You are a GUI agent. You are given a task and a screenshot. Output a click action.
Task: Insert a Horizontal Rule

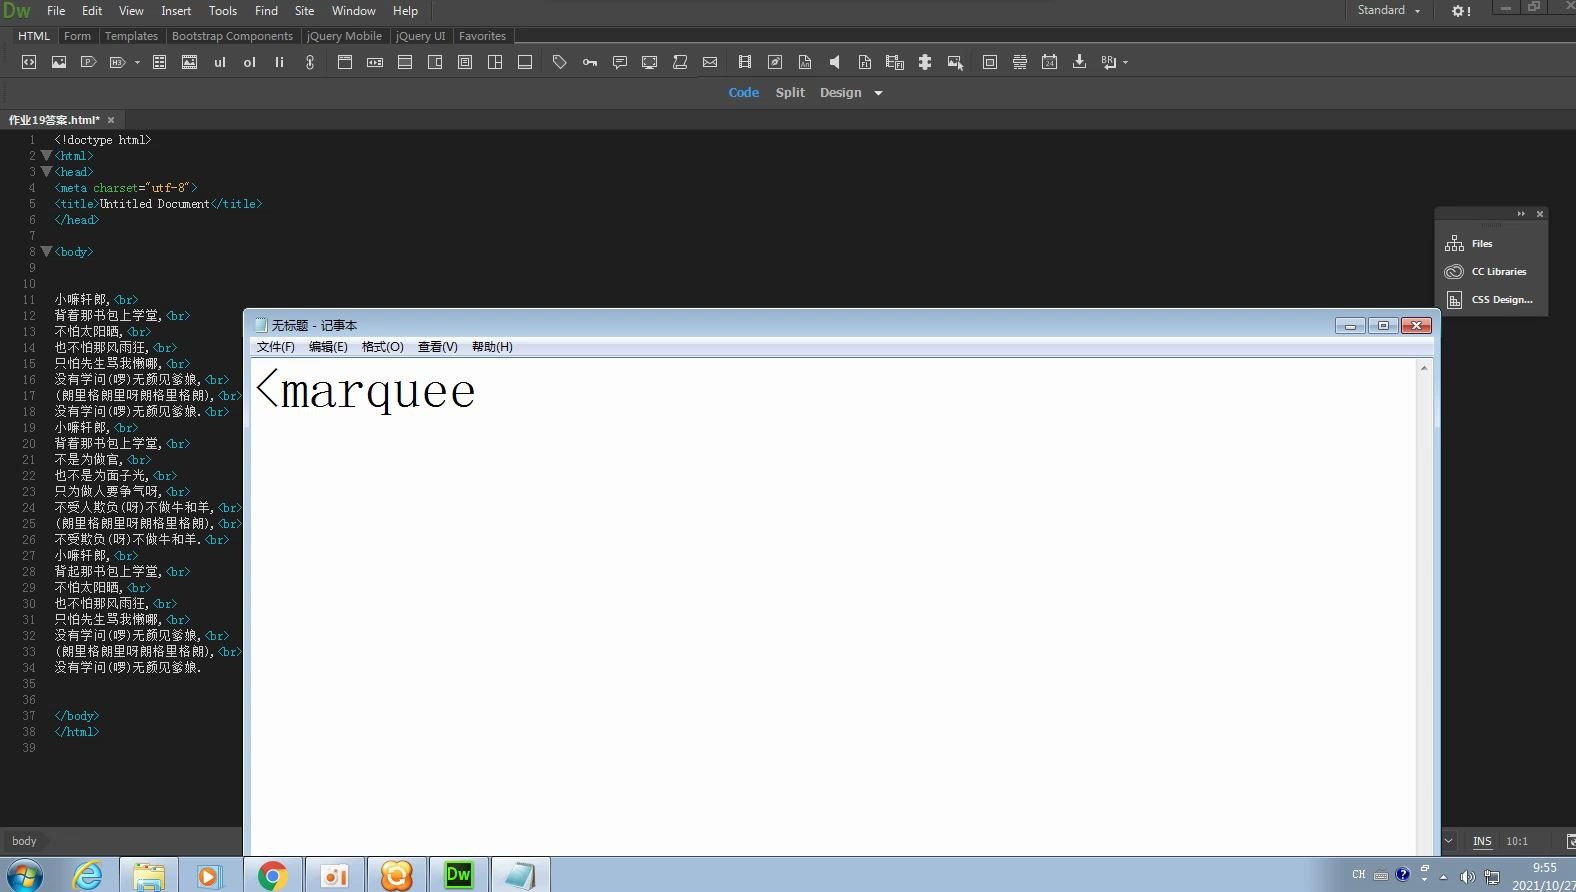pyautogui.click(x=1020, y=62)
